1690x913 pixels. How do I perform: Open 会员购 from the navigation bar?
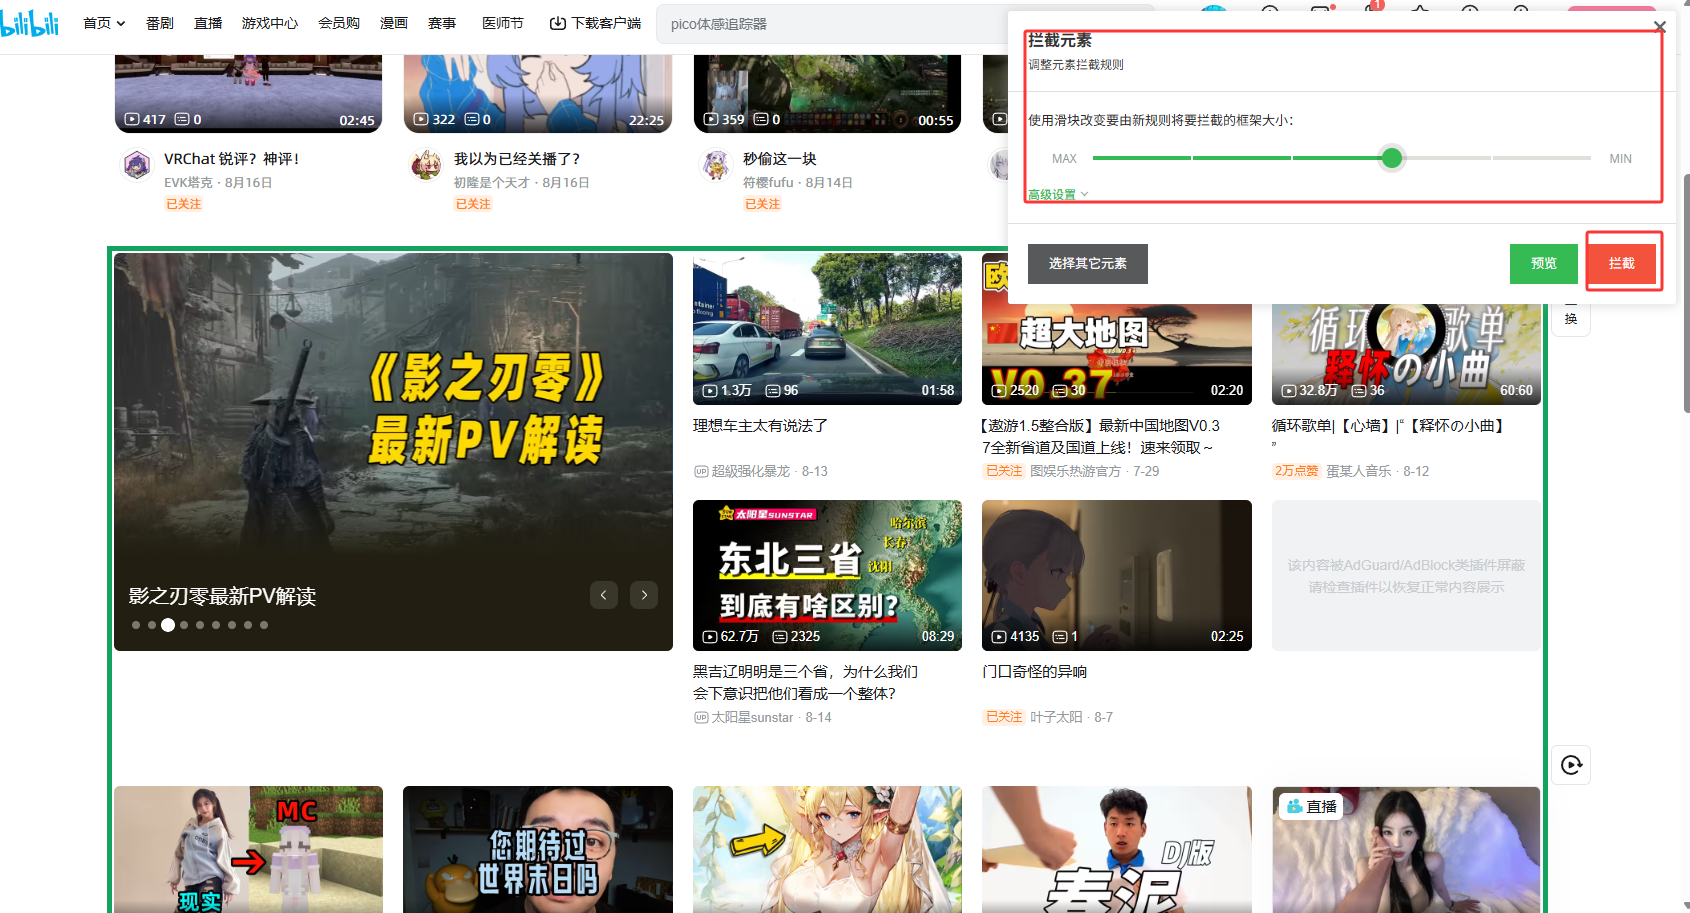(x=339, y=23)
